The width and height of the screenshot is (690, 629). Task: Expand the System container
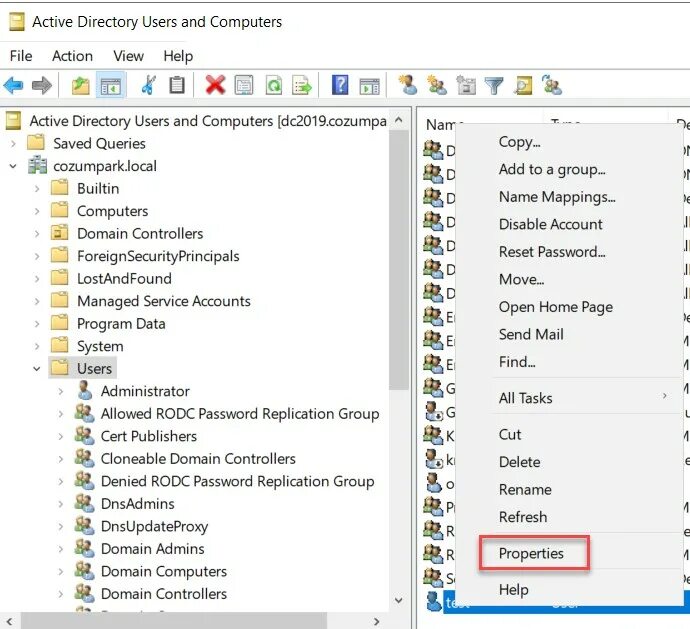click(x=37, y=346)
